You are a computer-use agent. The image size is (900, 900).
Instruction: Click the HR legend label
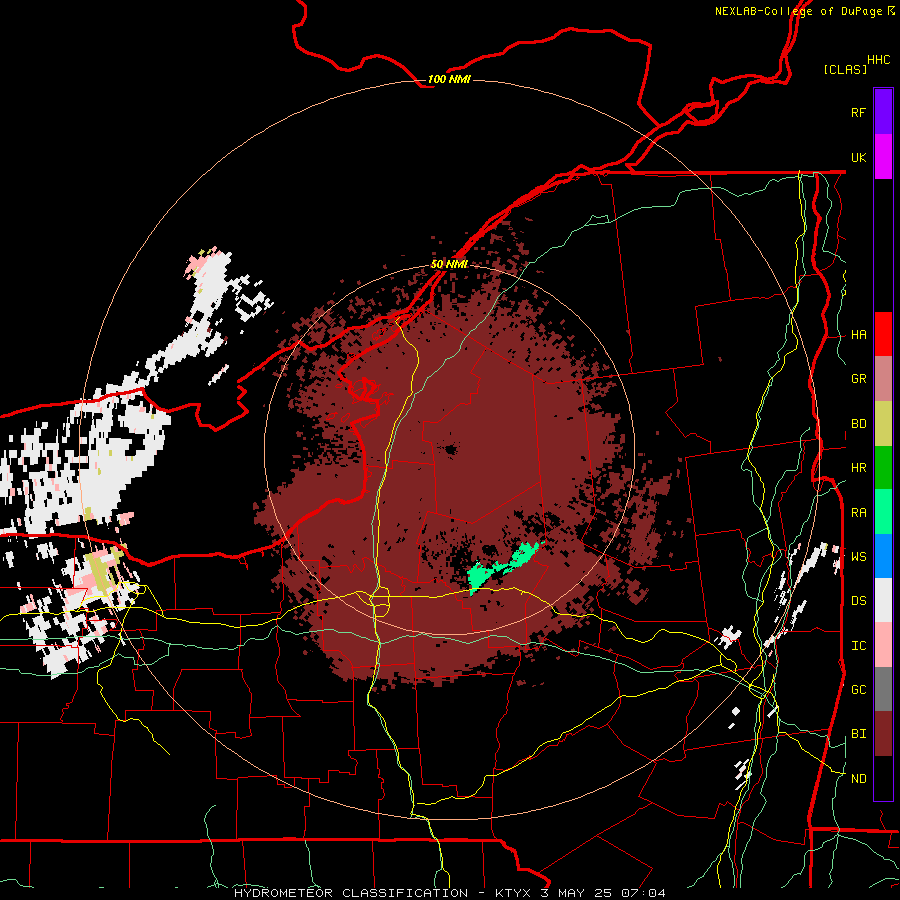point(858,468)
